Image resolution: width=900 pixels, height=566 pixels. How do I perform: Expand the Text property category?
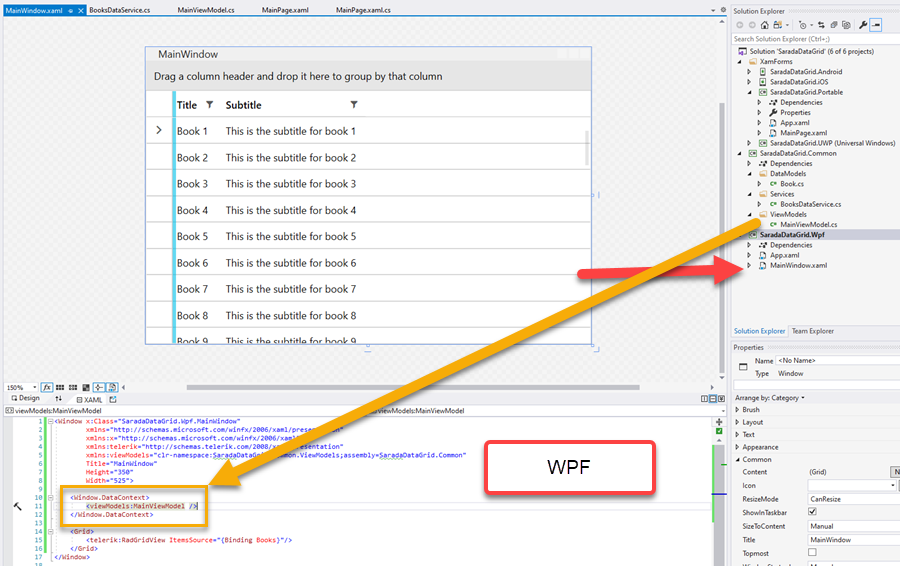click(737, 435)
